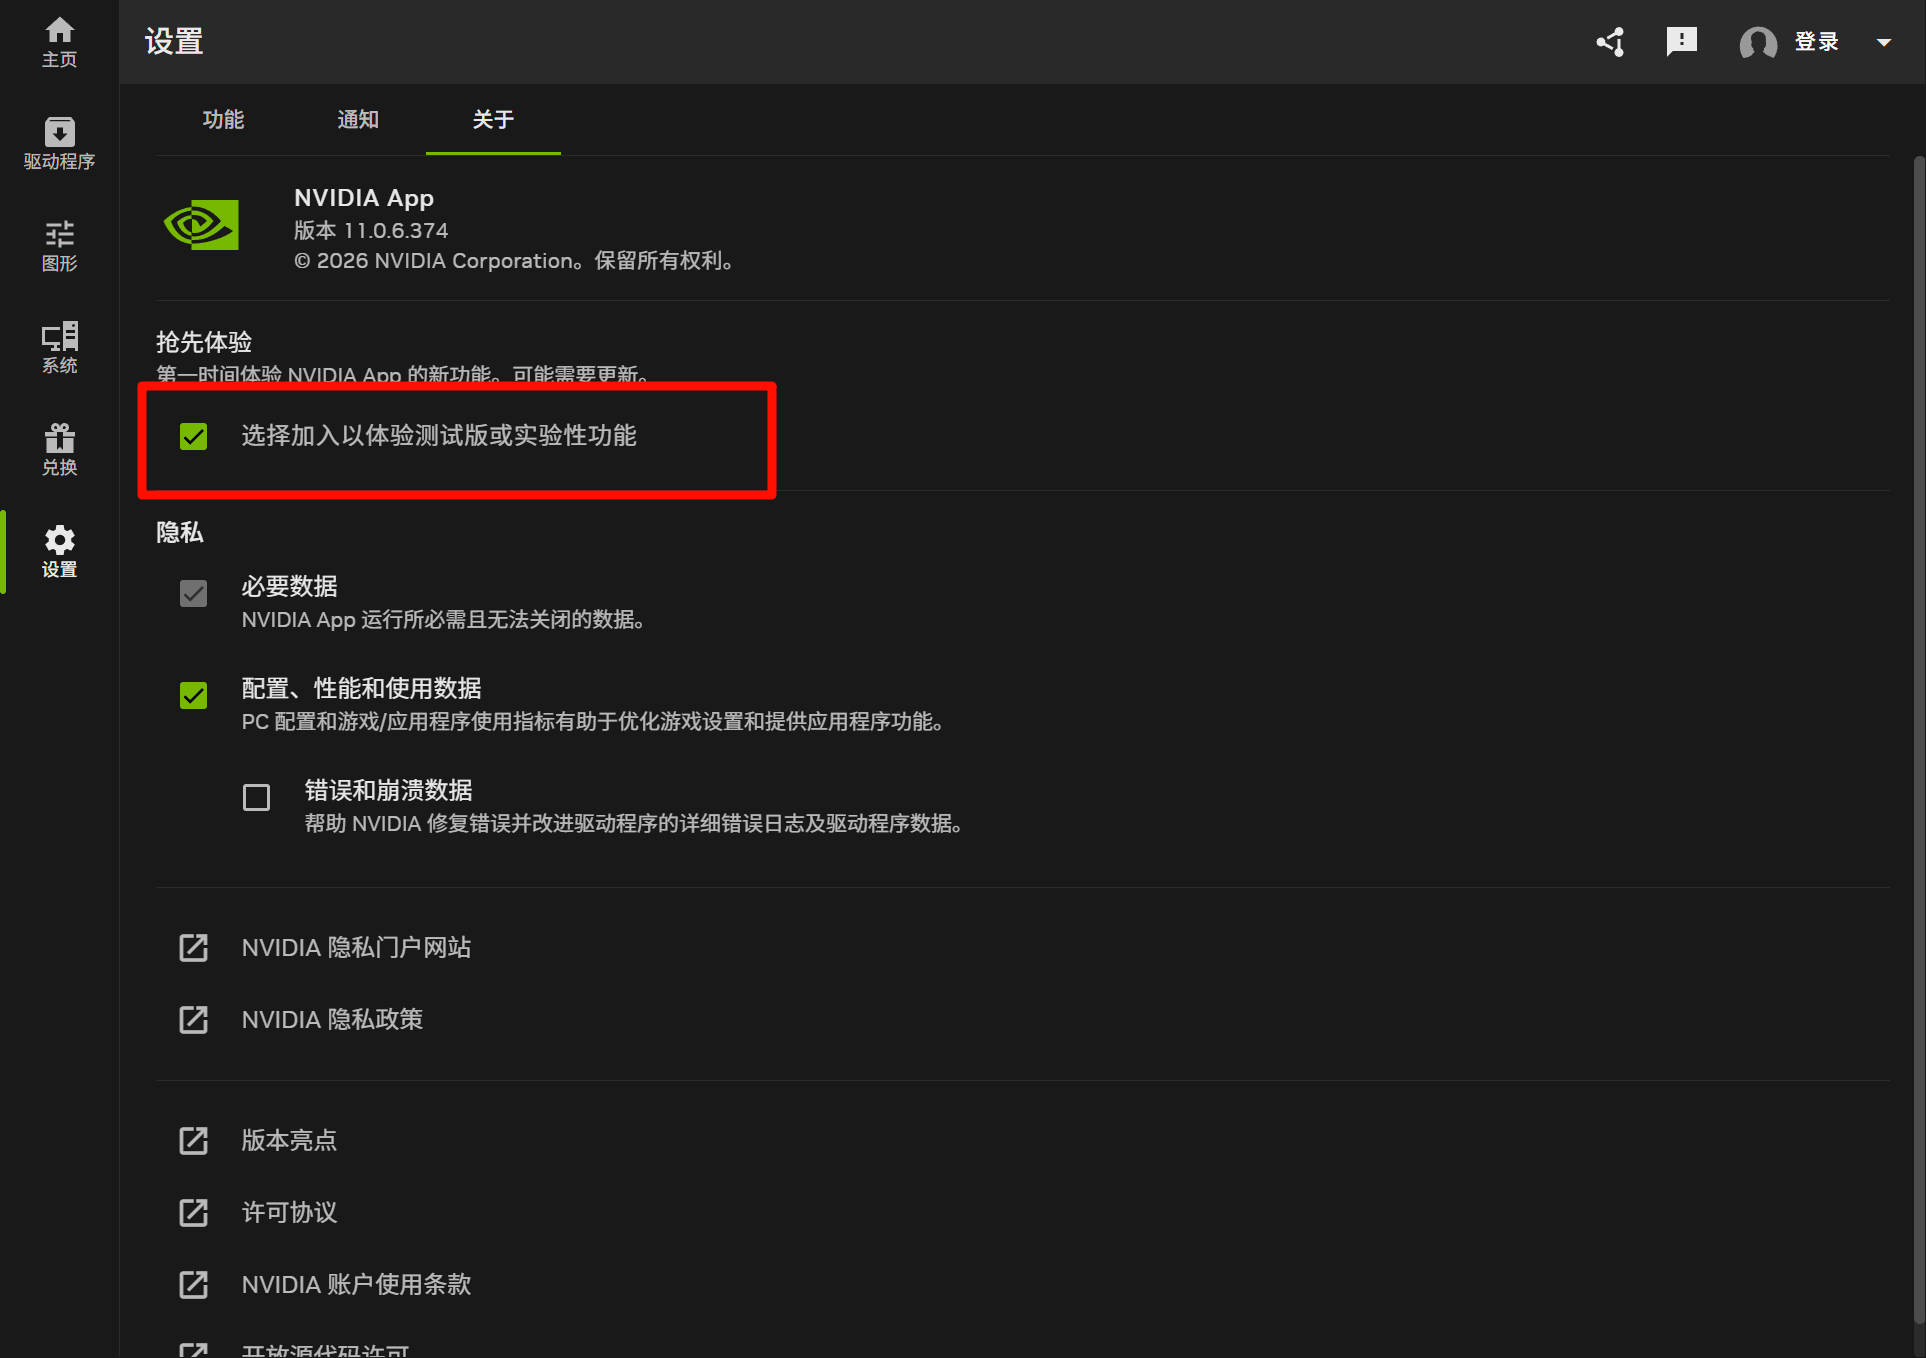
Task: Open NVIDIA 隐私政策 link
Action: (332, 1019)
